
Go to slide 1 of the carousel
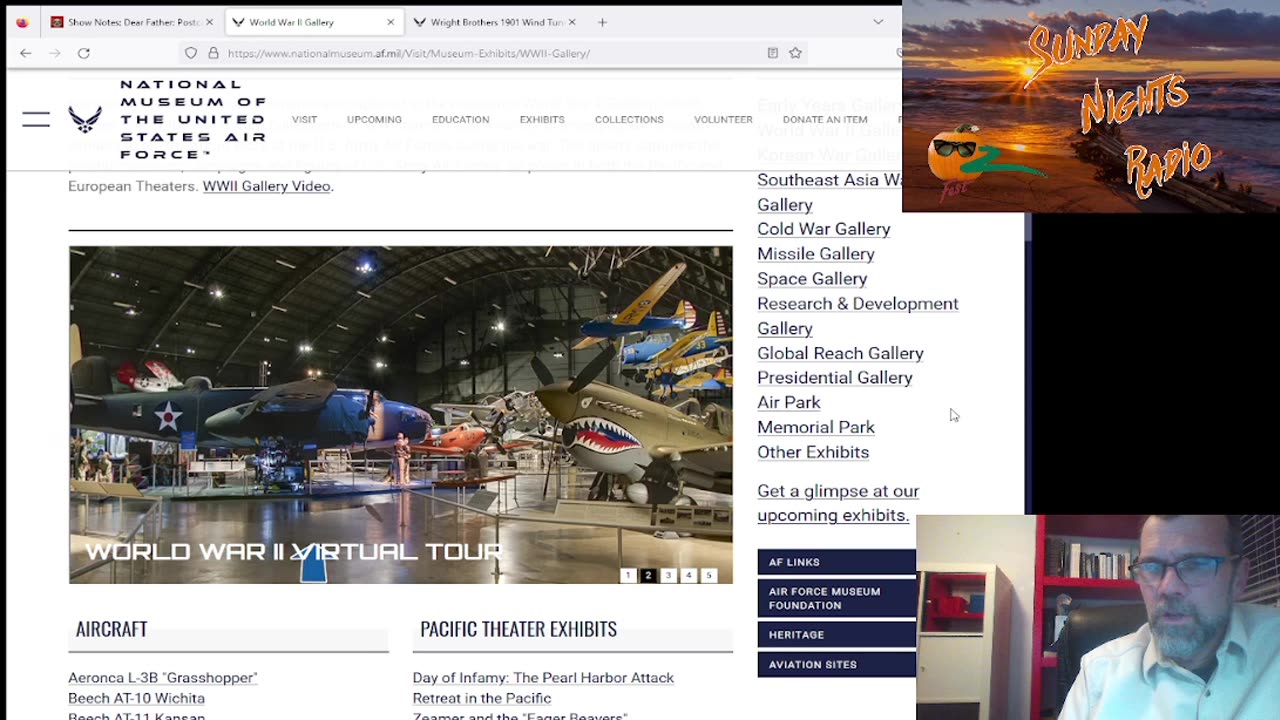pos(628,575)
